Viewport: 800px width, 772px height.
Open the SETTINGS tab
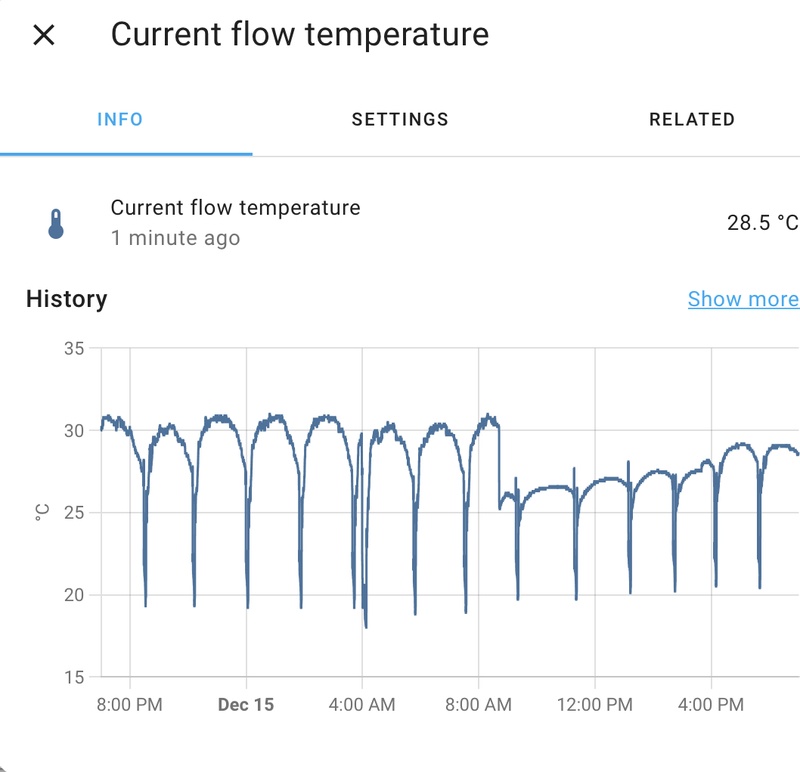point(400,120)
